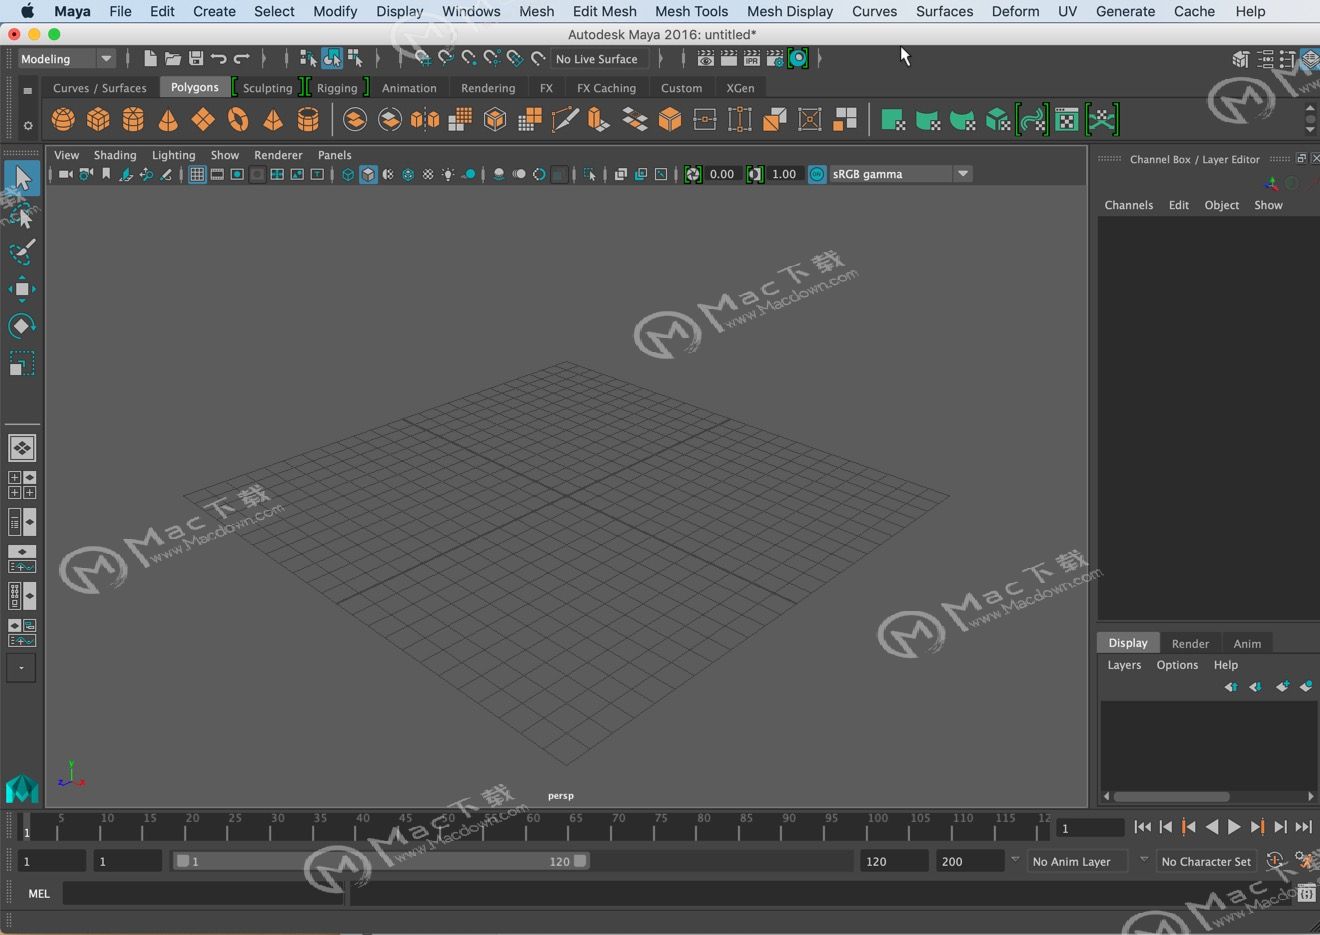Viewport: 1320px width, 935px height.
Task: Create a polygon torus from the shelf
Action: click(x=238, y=120)
